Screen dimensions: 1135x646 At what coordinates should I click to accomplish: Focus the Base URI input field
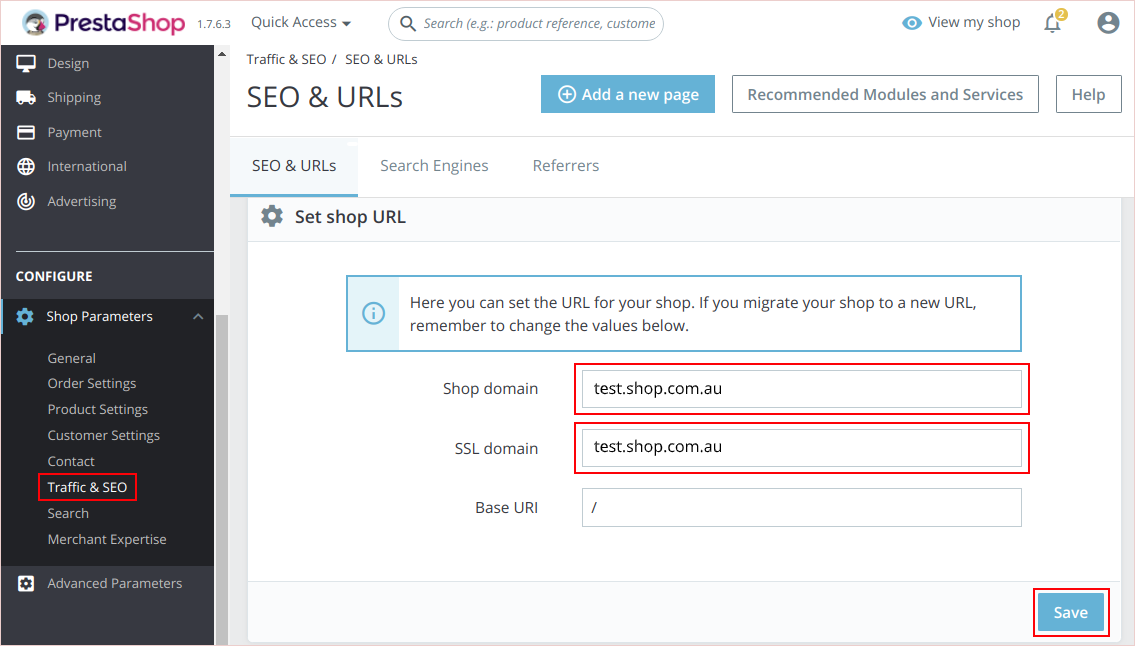pyautogui.click(x=801, y=508)
